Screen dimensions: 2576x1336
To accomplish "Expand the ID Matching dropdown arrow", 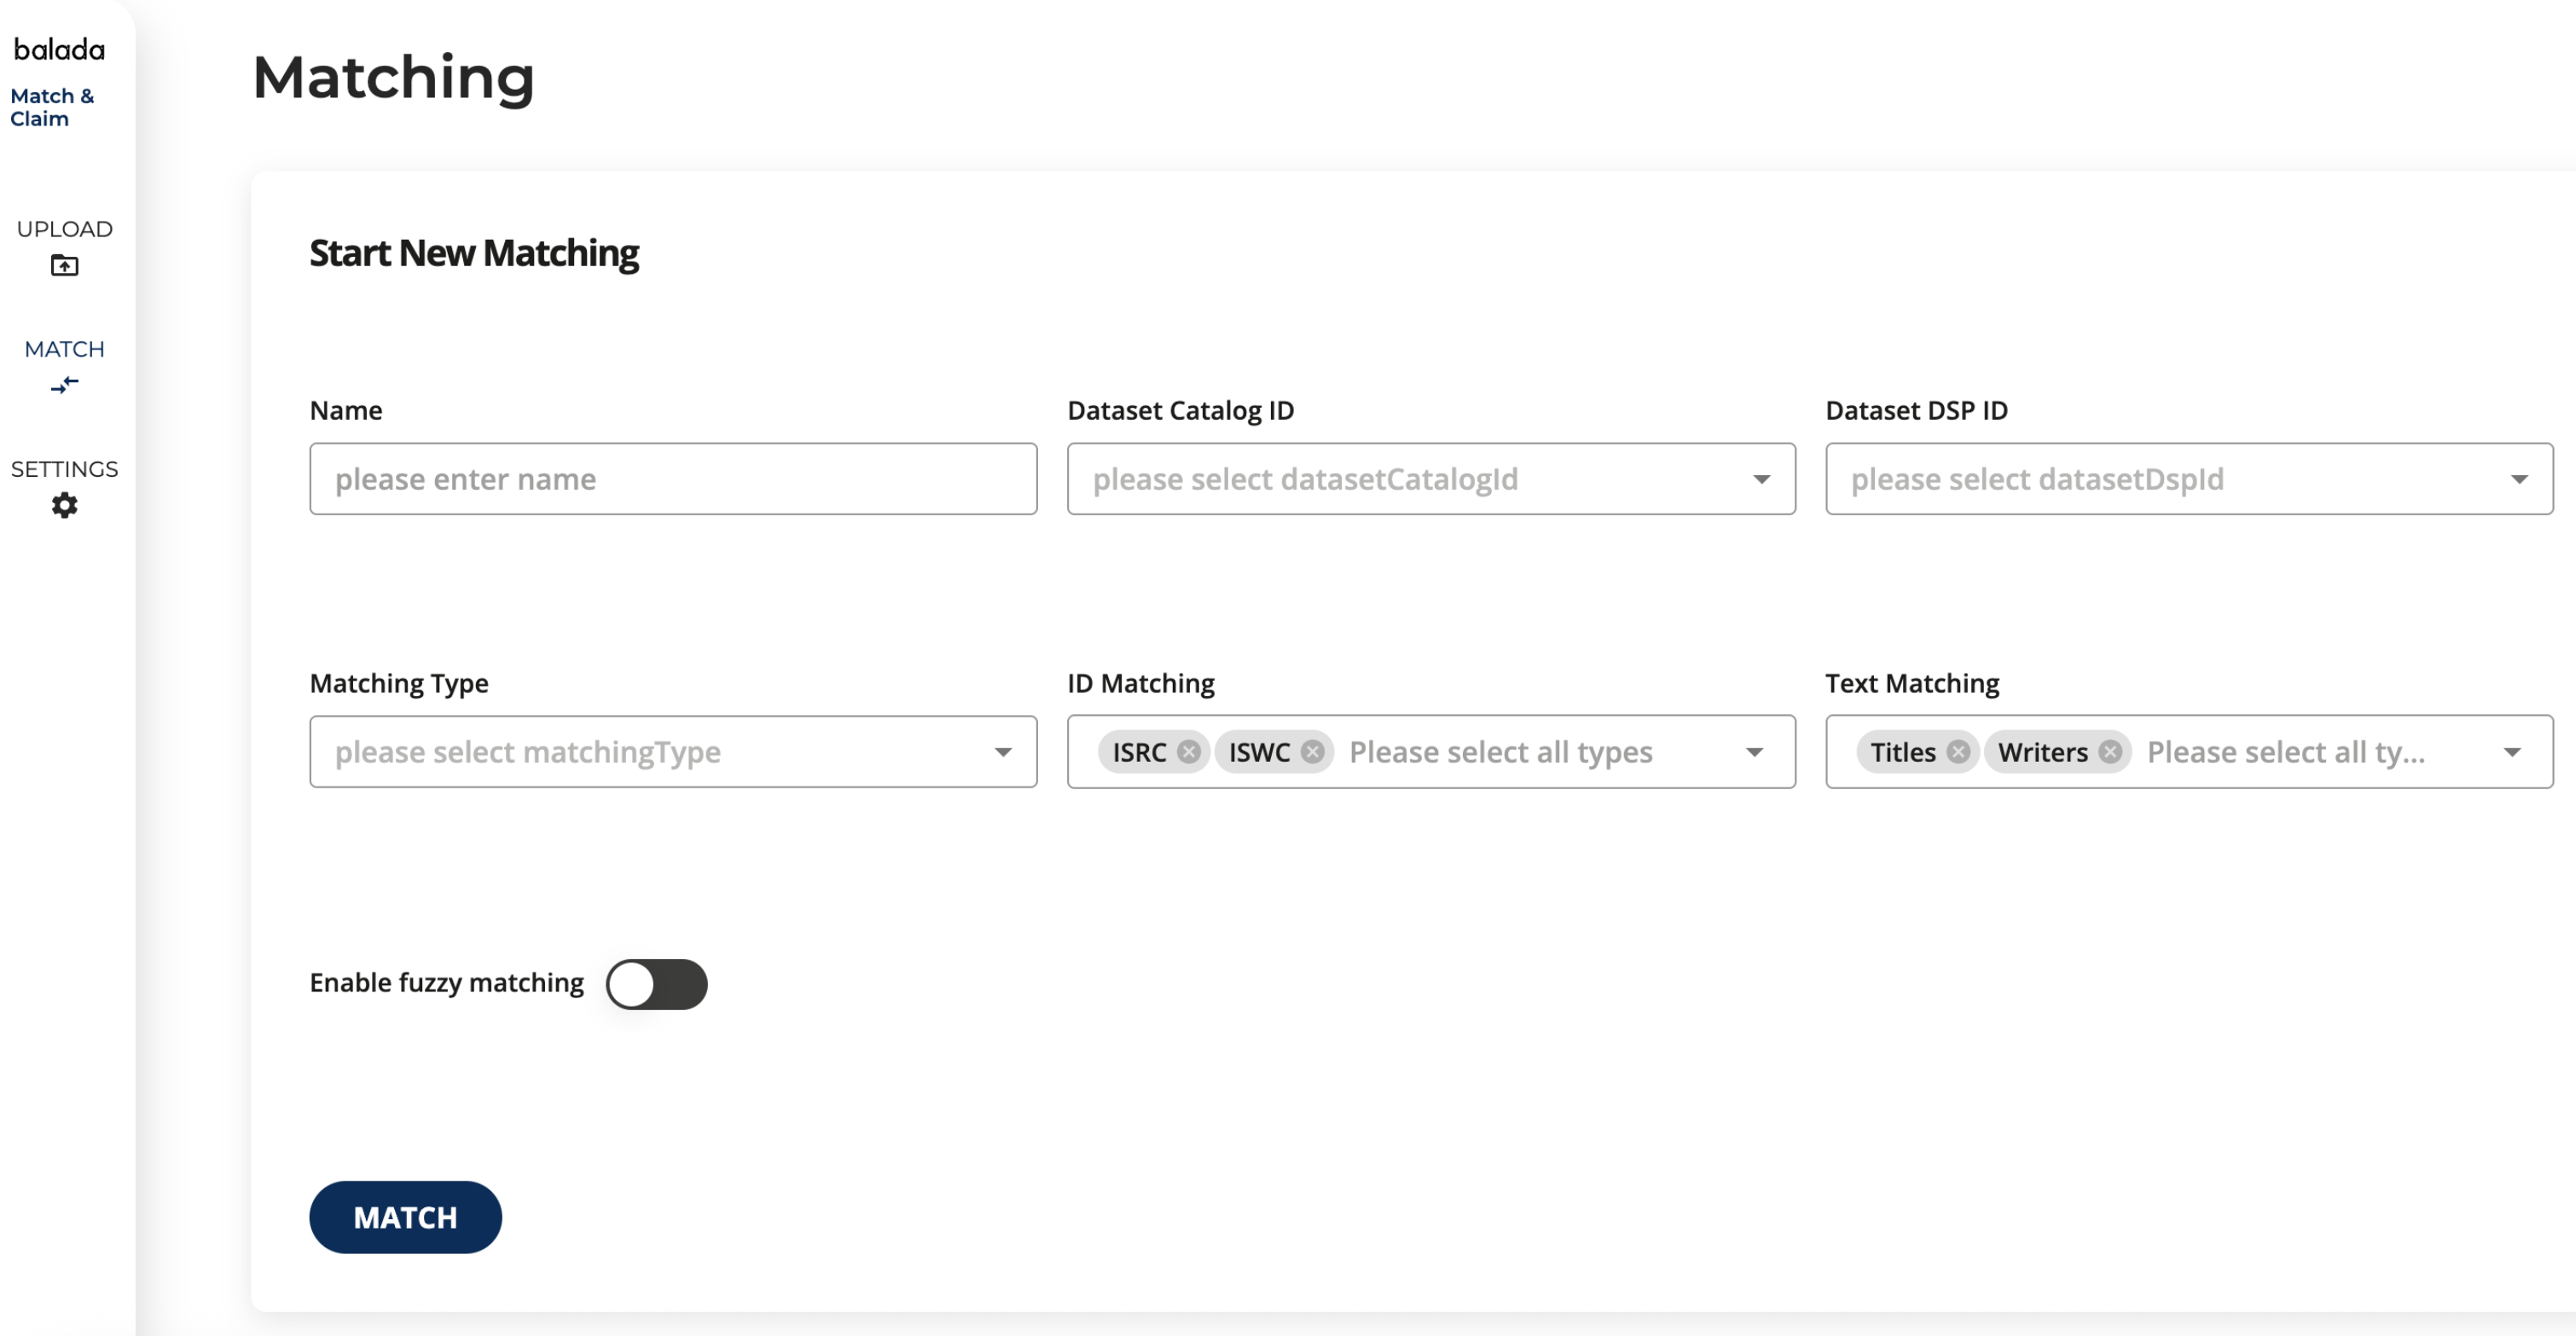I will [x=1754, y=752].
